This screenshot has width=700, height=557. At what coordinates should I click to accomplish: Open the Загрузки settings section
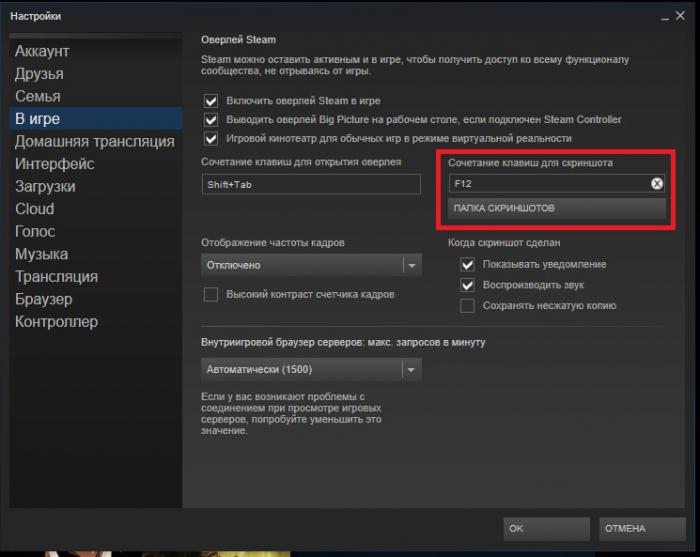coord(96,186)
